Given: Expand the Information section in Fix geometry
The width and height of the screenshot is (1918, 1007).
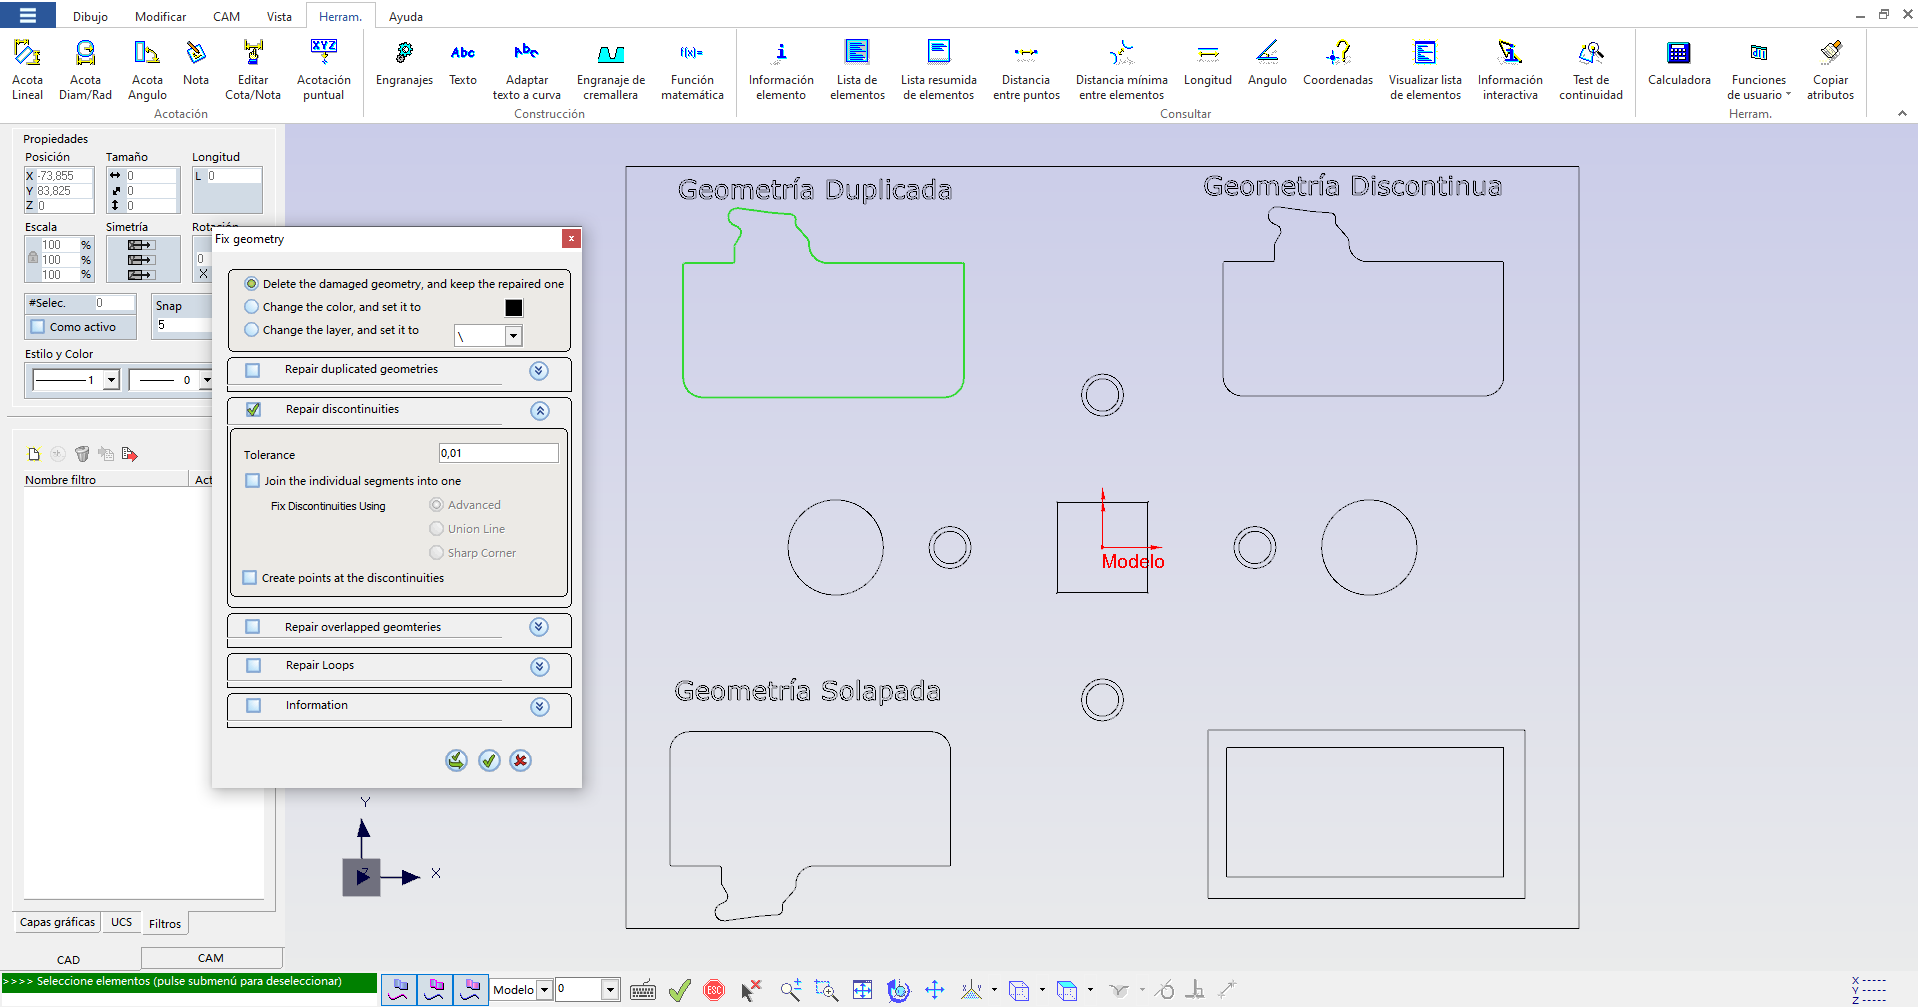Looking at the screenshot, I should pyautogui.click(x=539, y=706).
